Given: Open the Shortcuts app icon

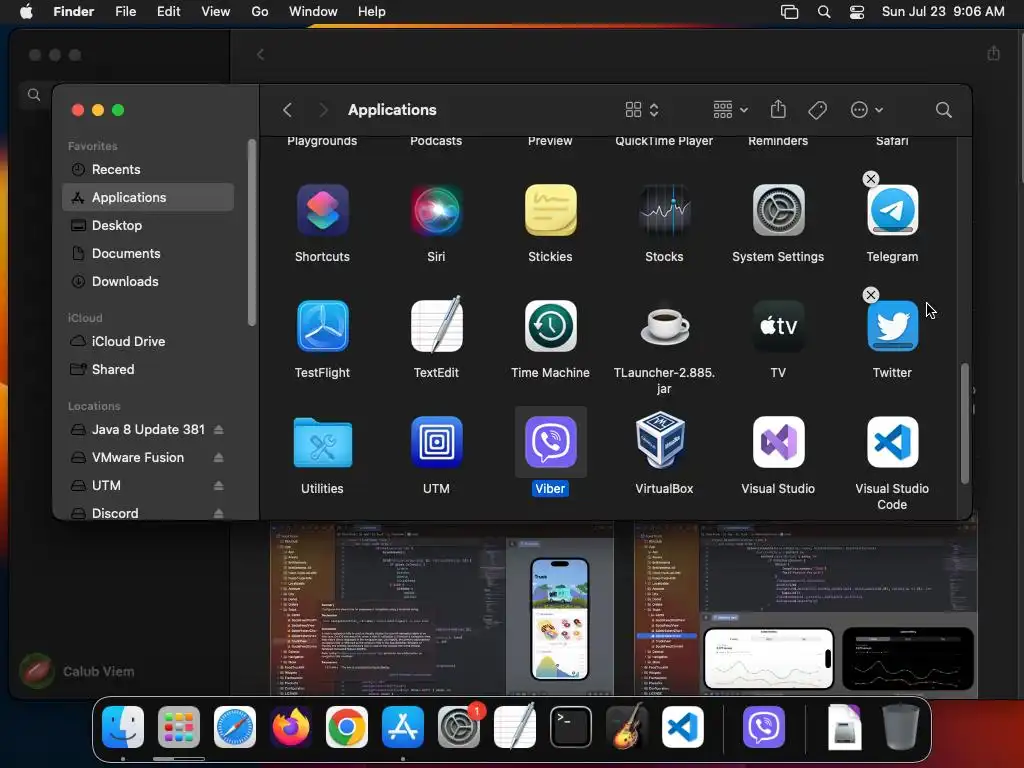Looking at the screenshot, I should pos(322,210).
